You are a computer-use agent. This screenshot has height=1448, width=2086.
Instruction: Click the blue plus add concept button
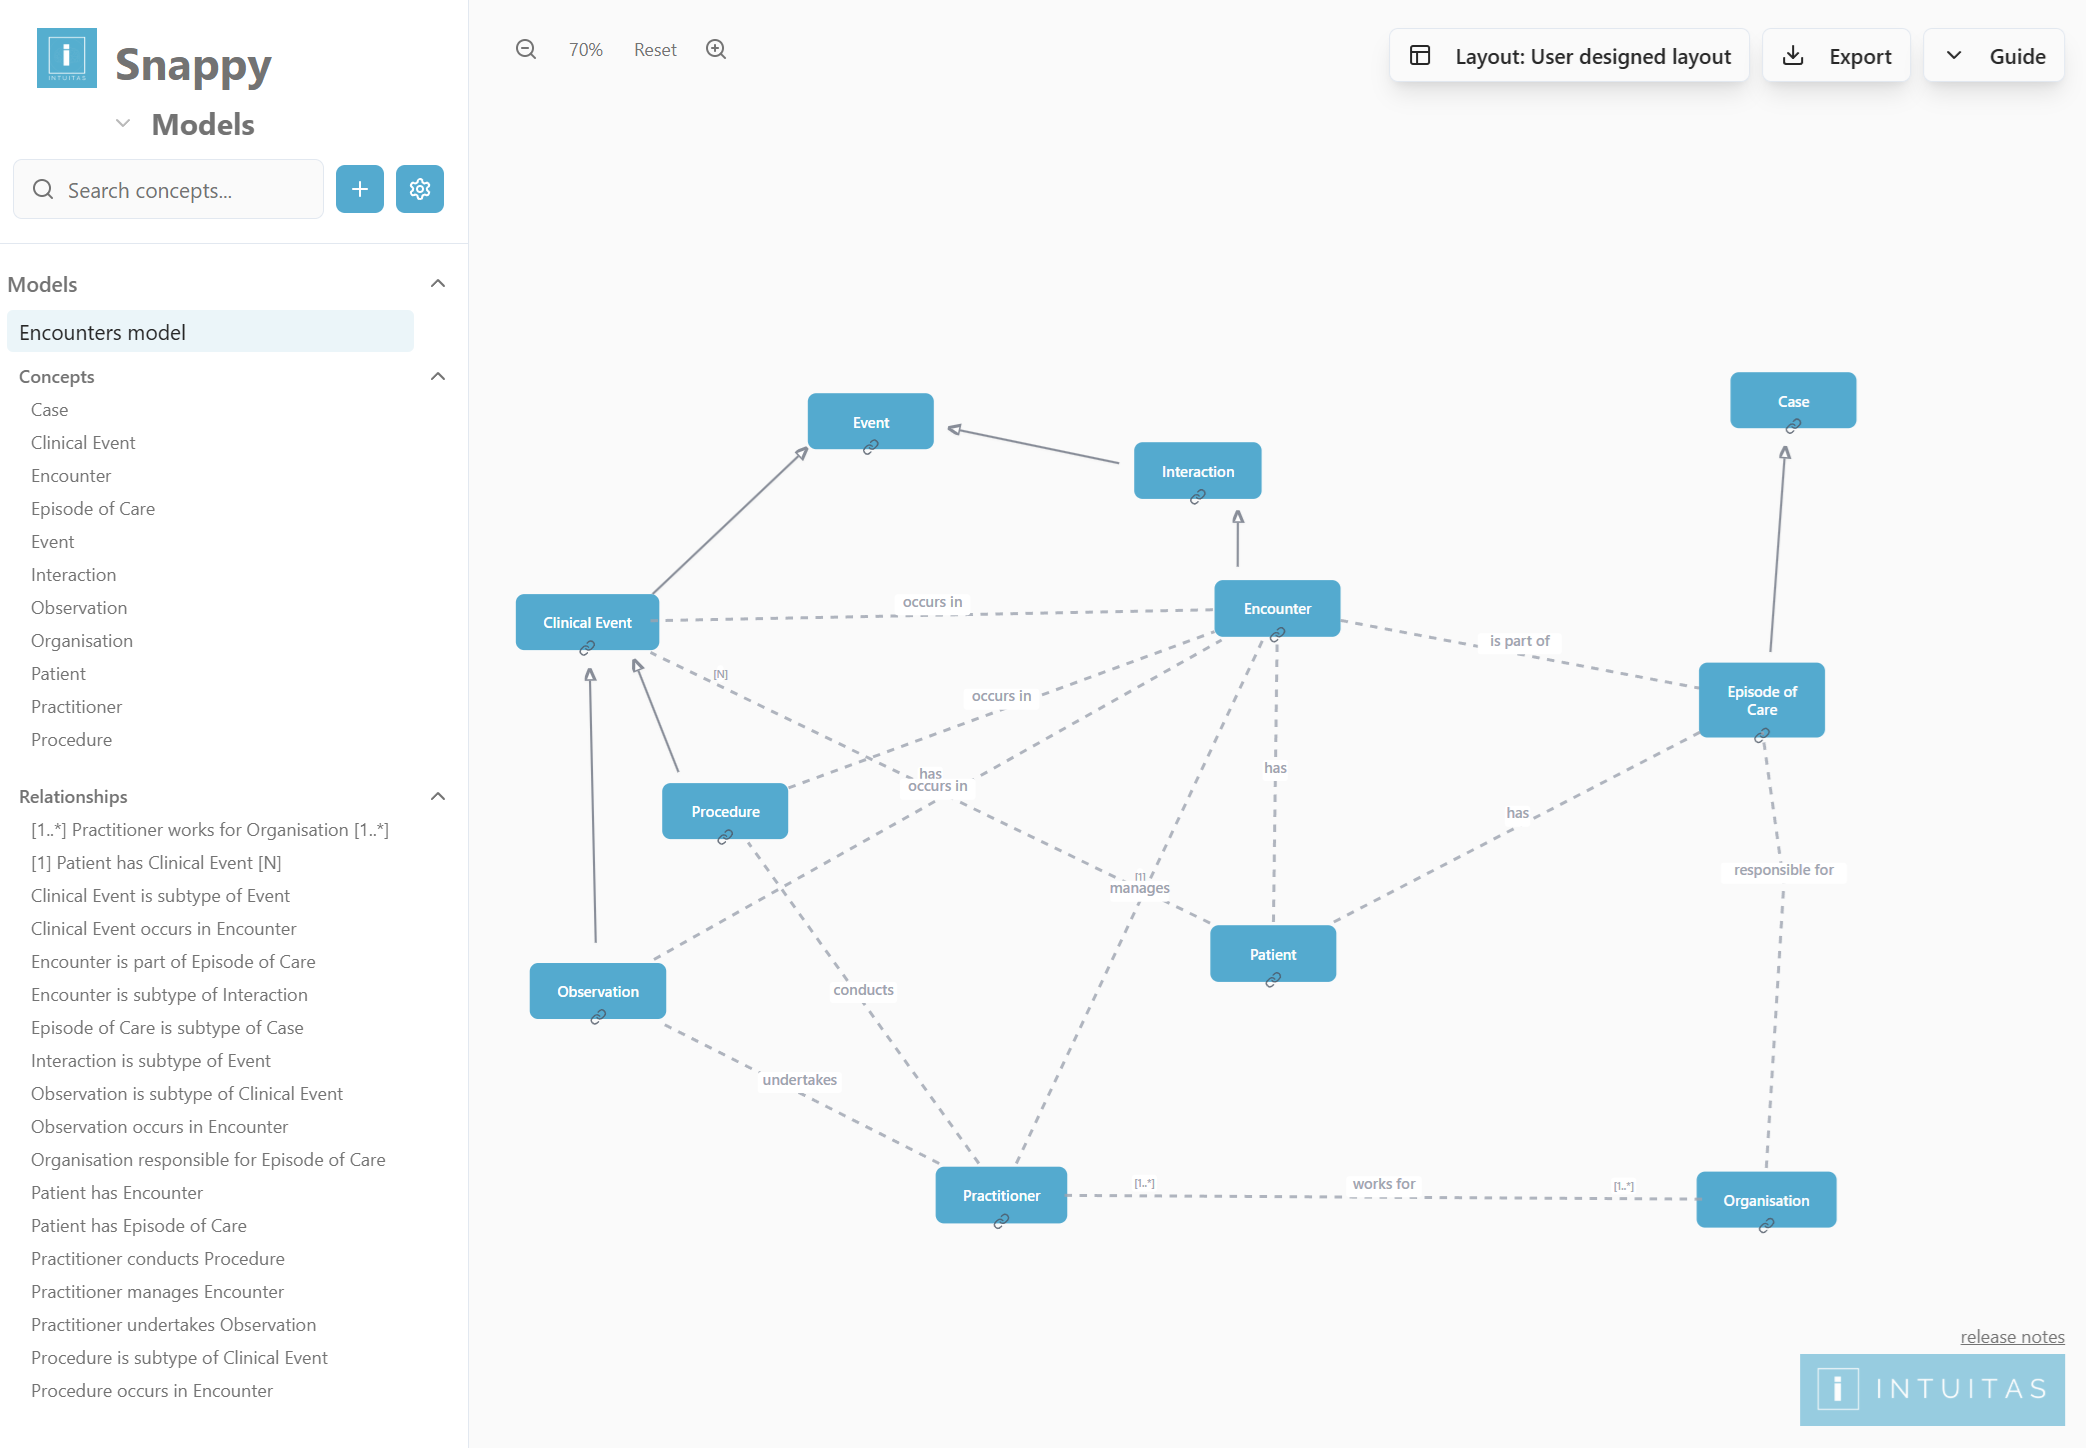pos(360,189)
